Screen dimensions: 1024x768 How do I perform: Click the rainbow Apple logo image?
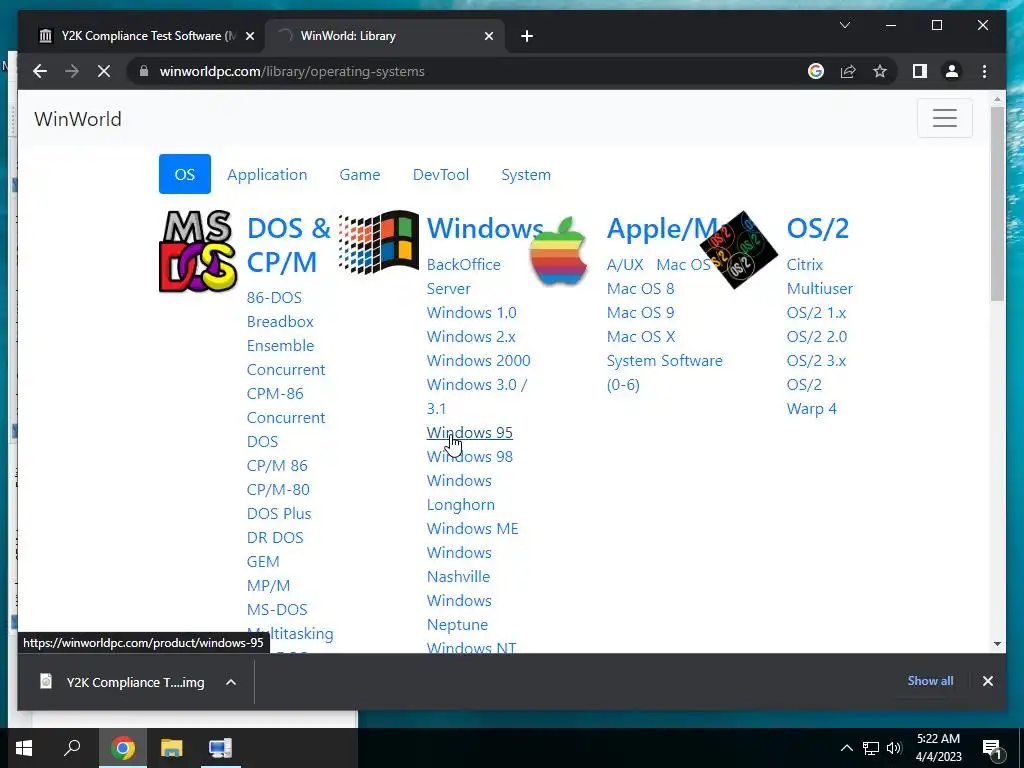[x=558, y=251]
